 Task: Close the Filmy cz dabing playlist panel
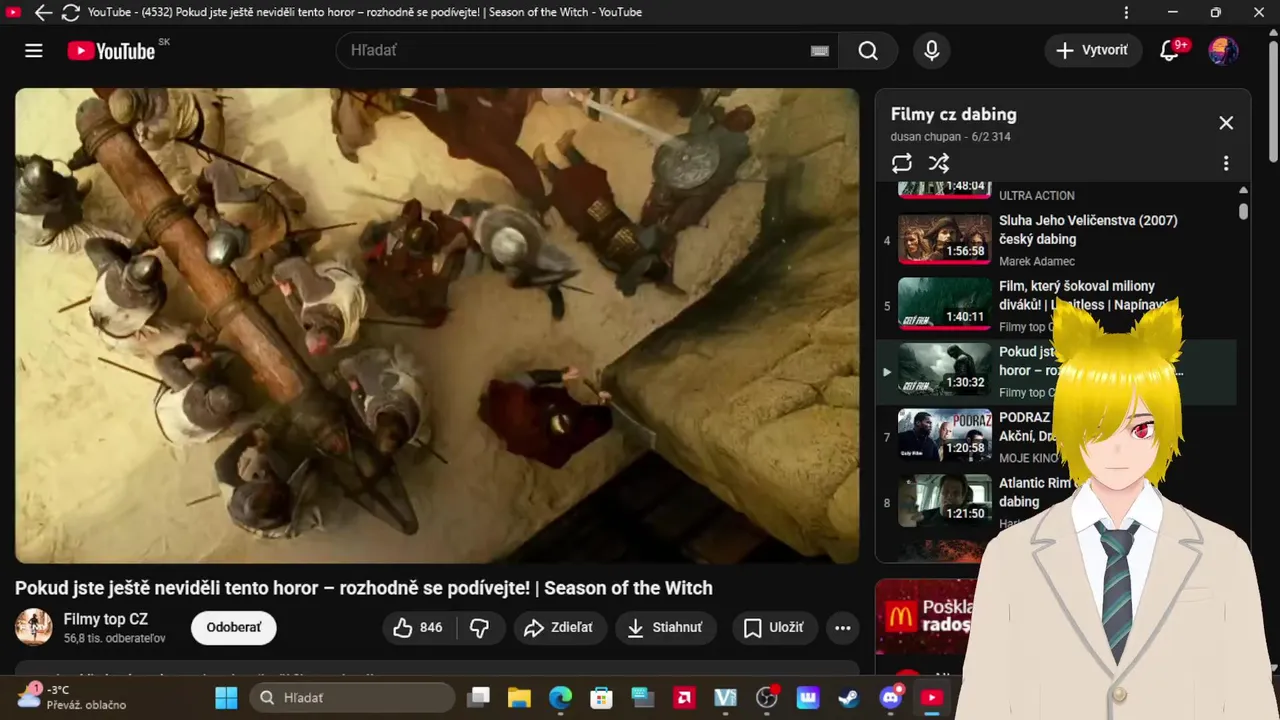coord(1226,123)
